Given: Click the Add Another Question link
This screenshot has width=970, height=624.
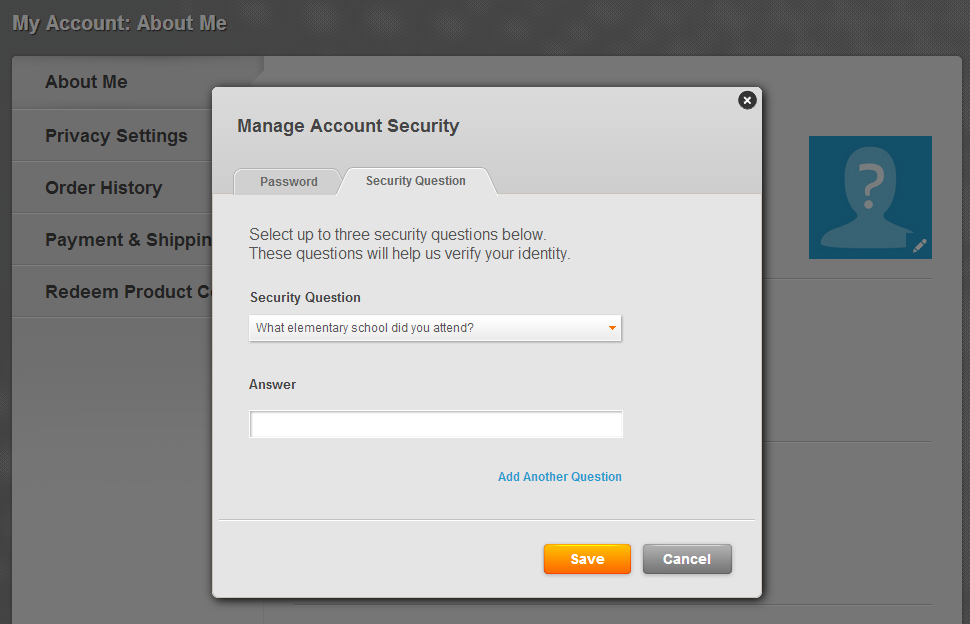Looking at the screenshot, I should [x=560, y=477].
